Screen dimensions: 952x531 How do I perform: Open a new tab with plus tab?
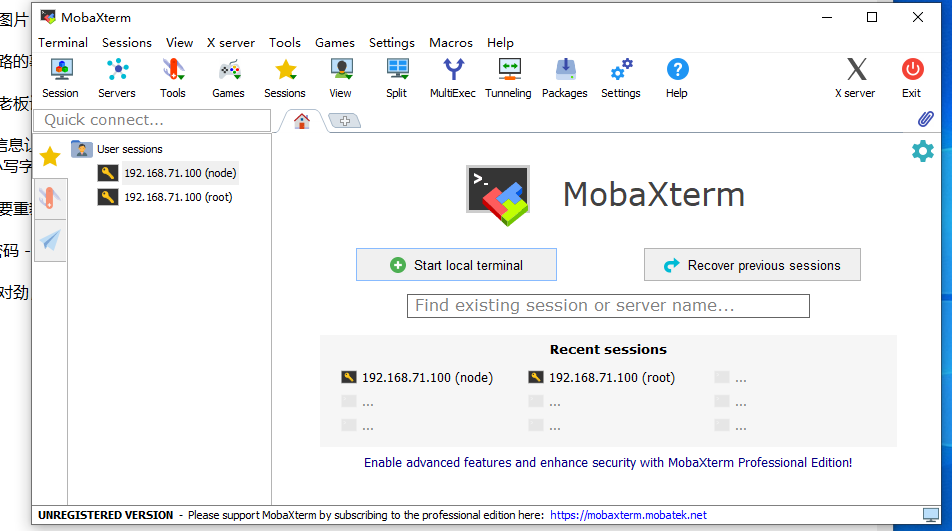pos(345,121)
